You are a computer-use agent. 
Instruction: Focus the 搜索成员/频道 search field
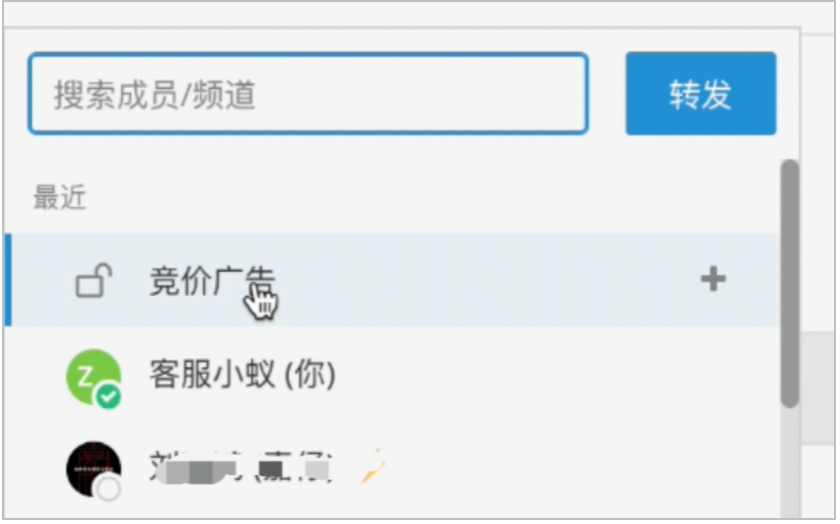pyautogui.click(x=309, y=94)
